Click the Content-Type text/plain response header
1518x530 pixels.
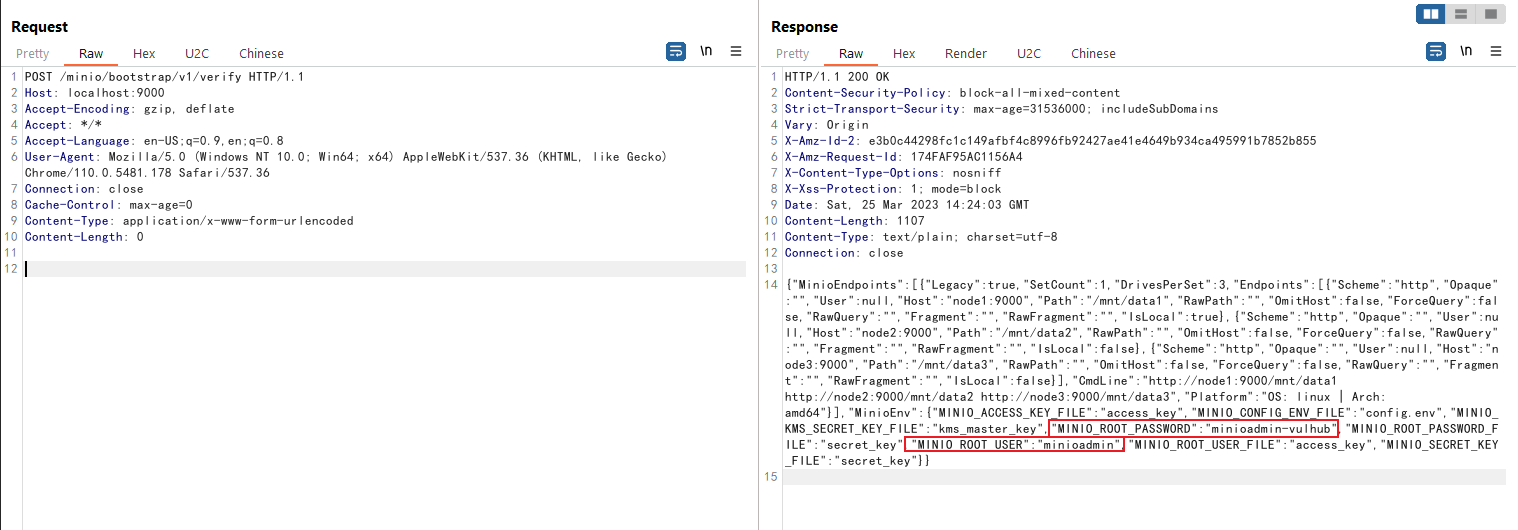point(920,237)
